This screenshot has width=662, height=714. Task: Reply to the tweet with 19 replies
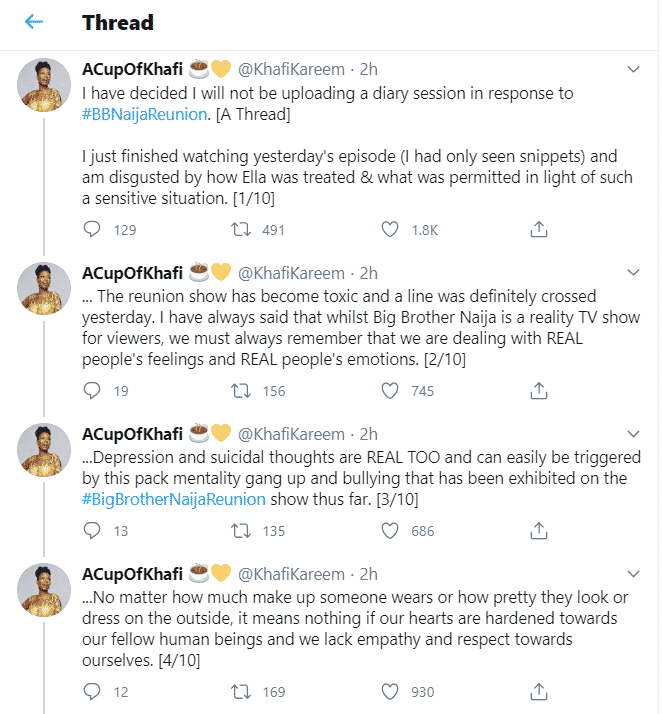pos(92,391)
